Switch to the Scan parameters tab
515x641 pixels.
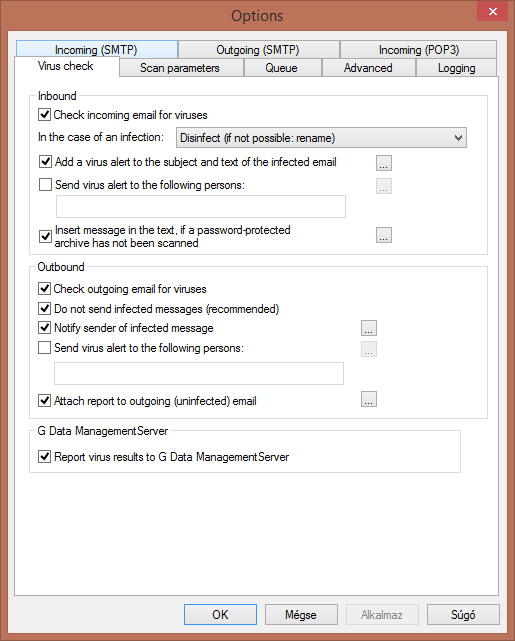coord(180,68)
